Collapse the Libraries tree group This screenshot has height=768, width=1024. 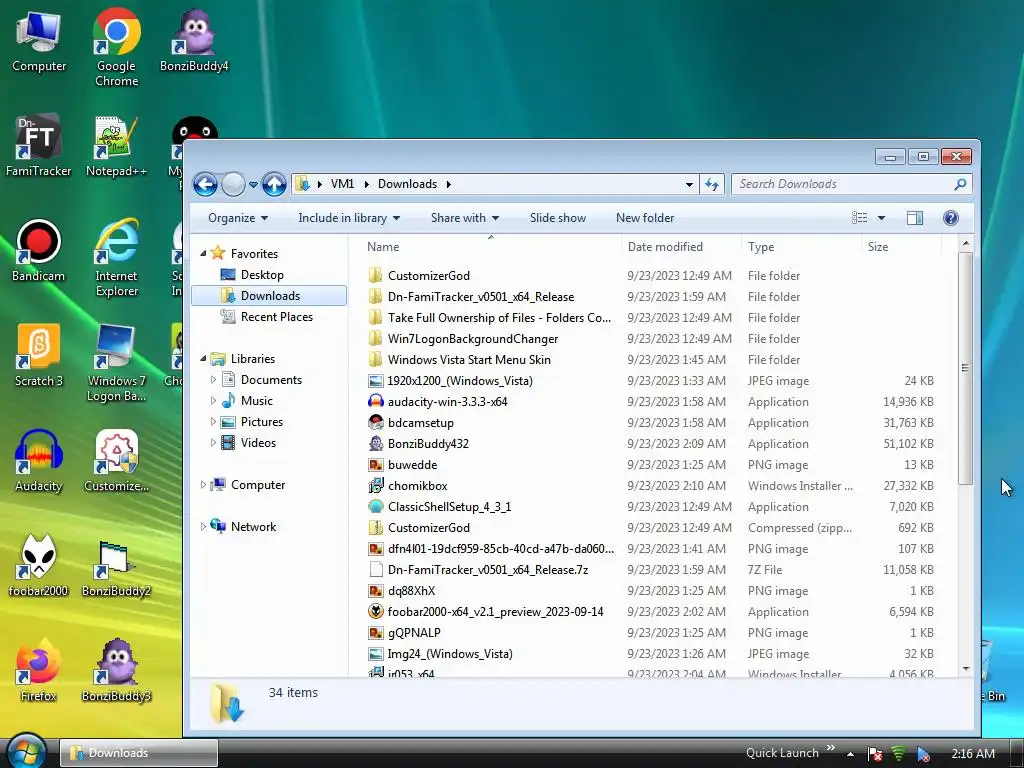203,359
